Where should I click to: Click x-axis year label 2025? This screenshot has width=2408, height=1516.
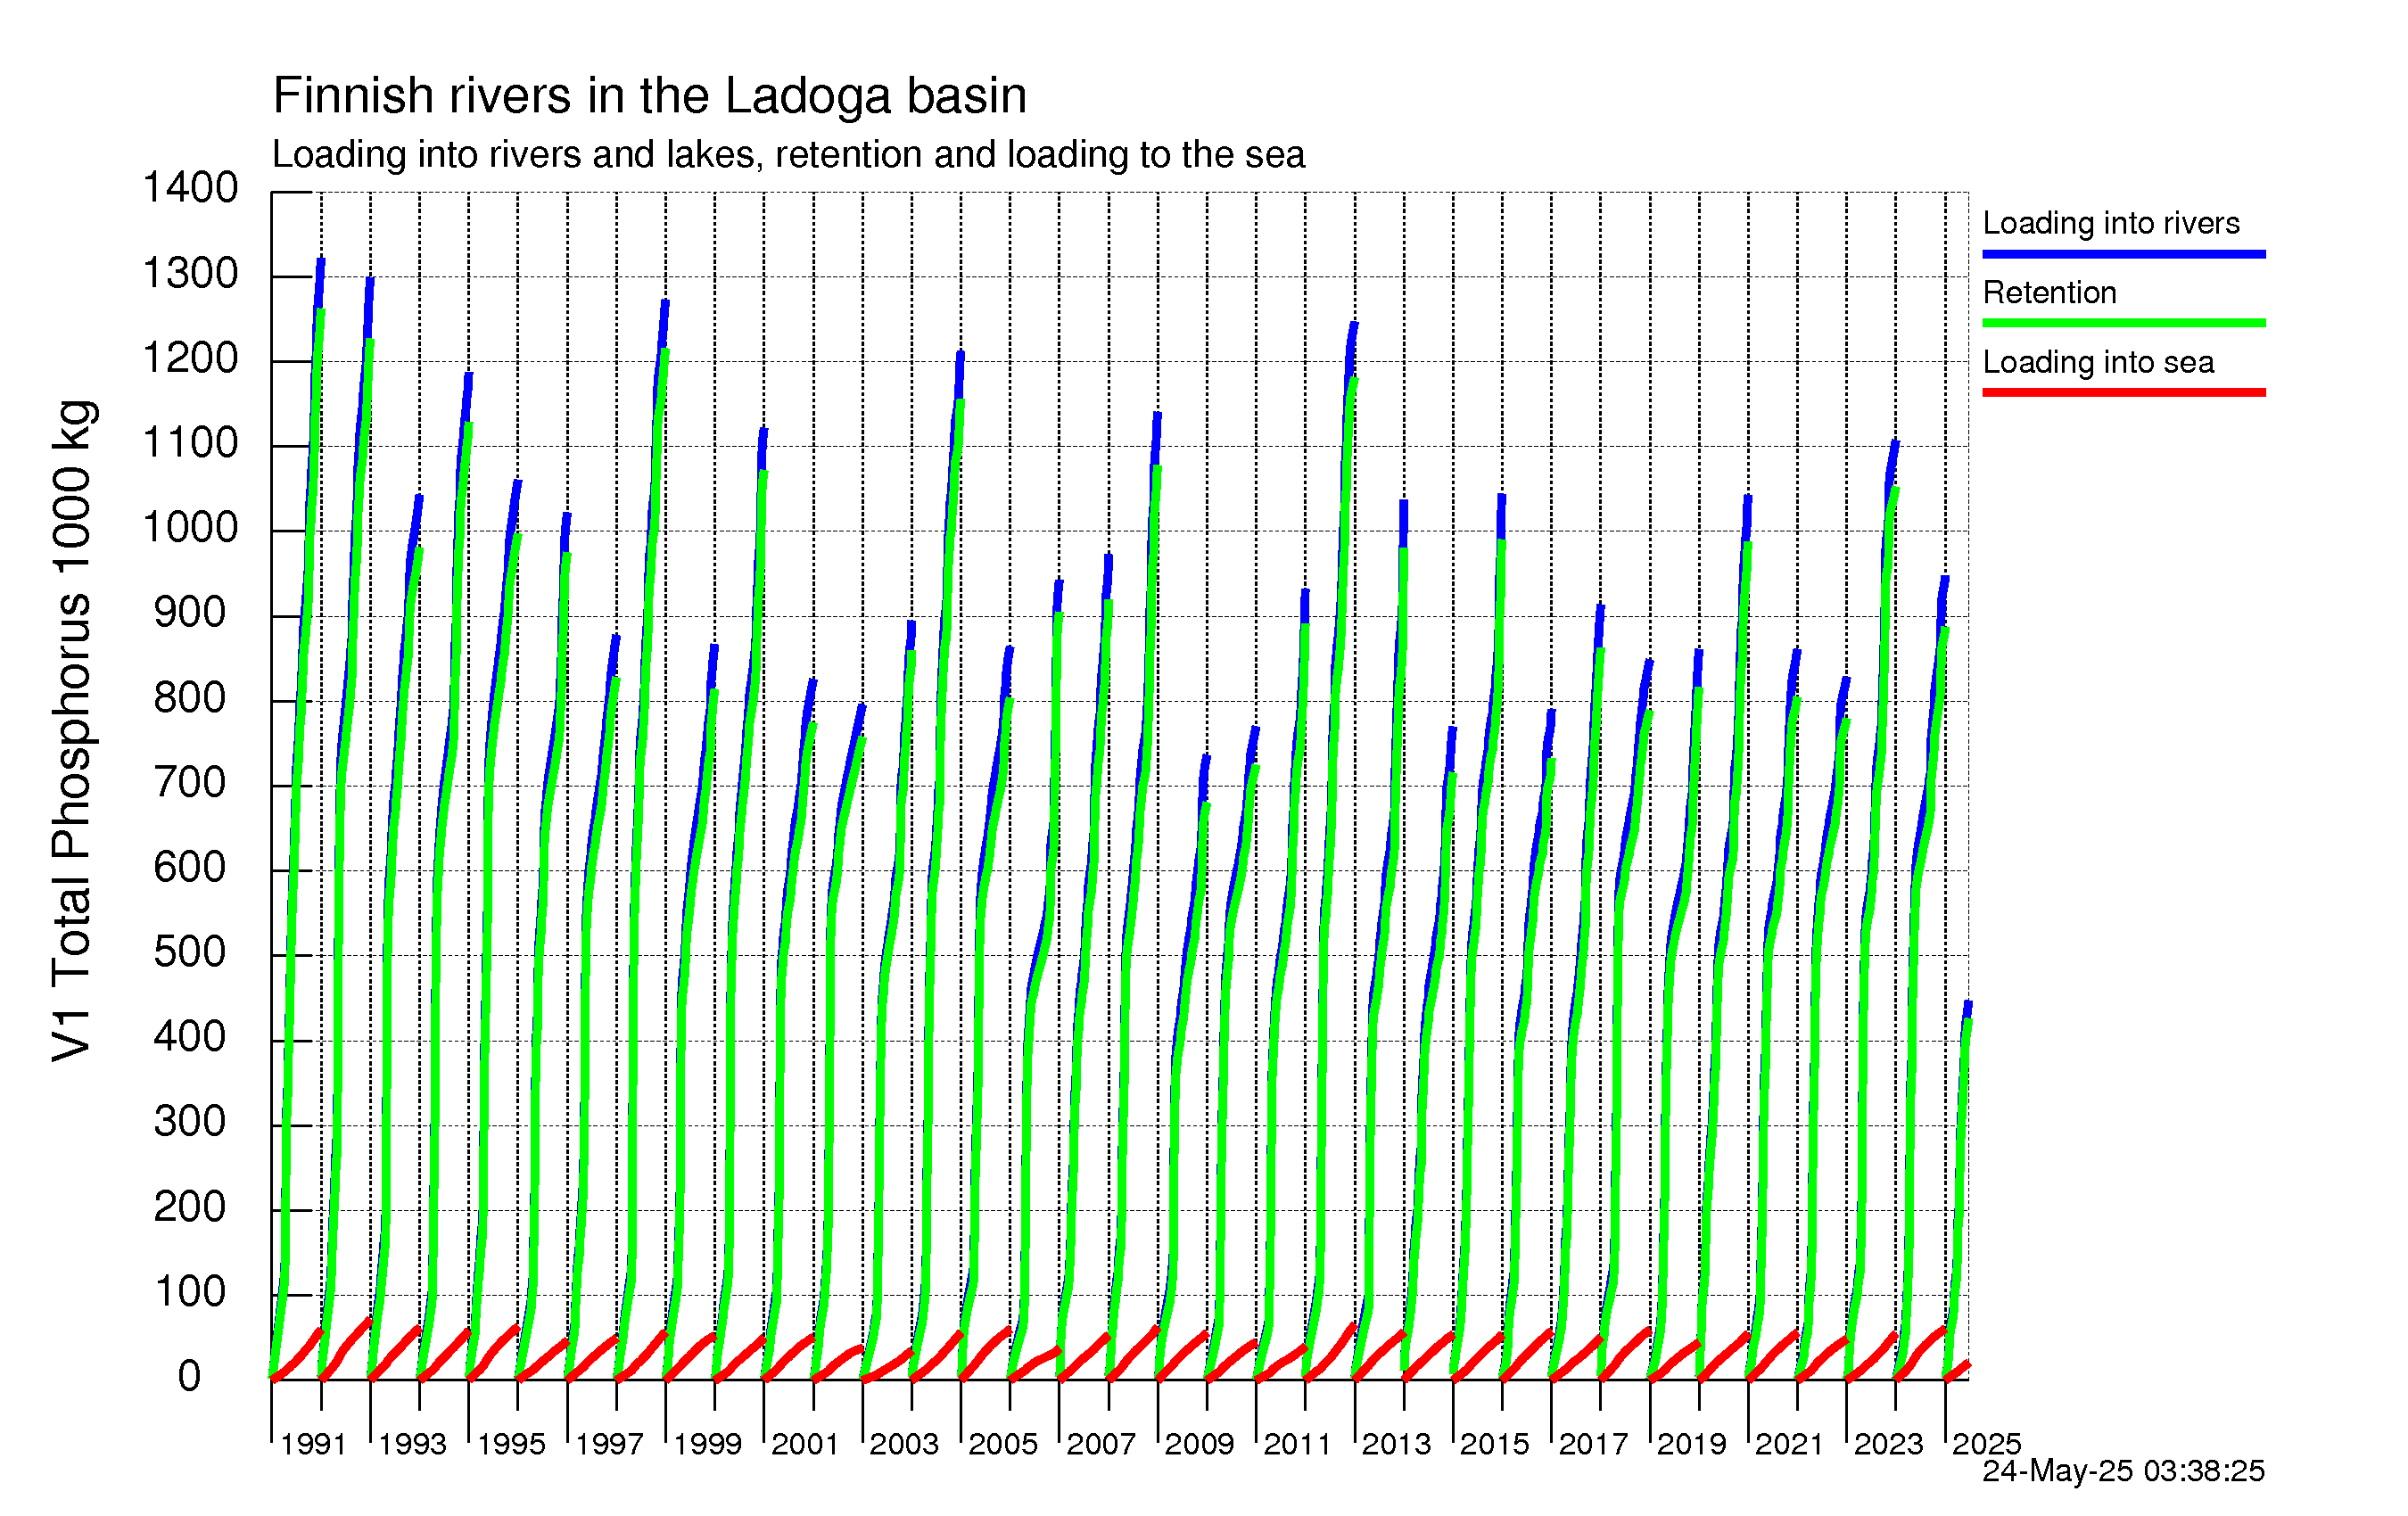[1986, 1444]
